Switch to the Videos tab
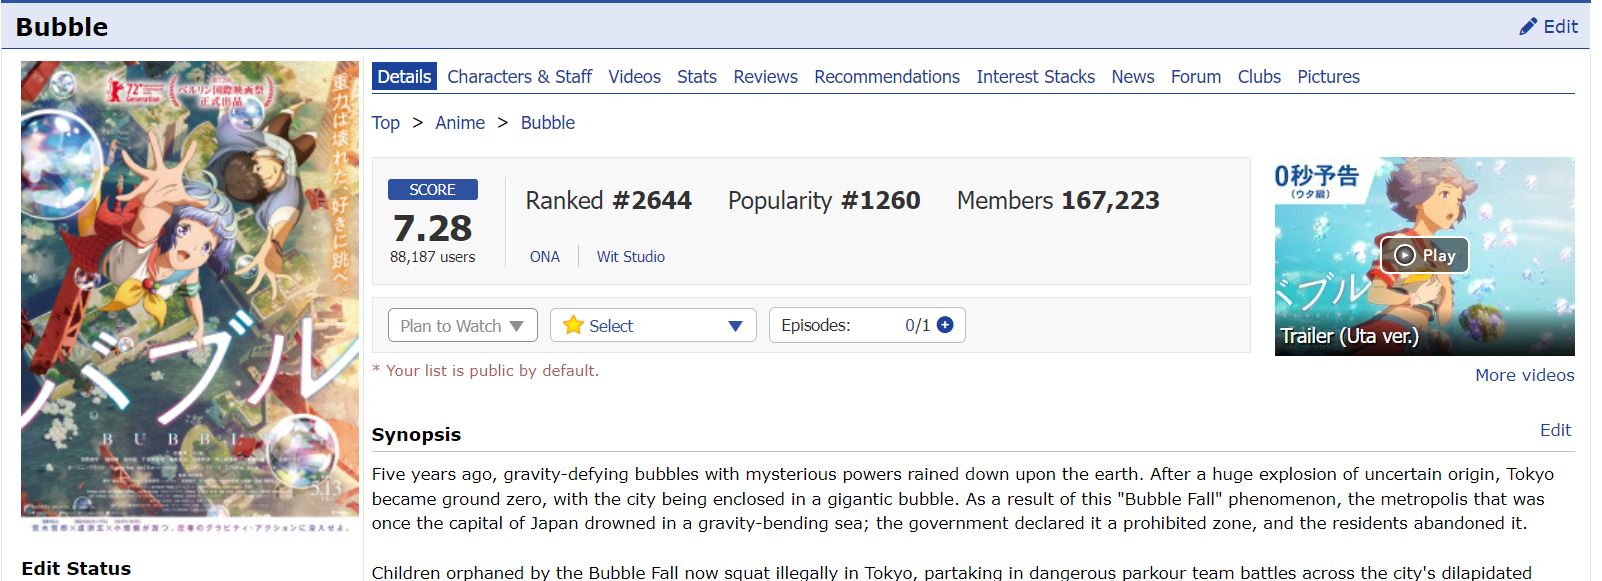 click(634, 77)
